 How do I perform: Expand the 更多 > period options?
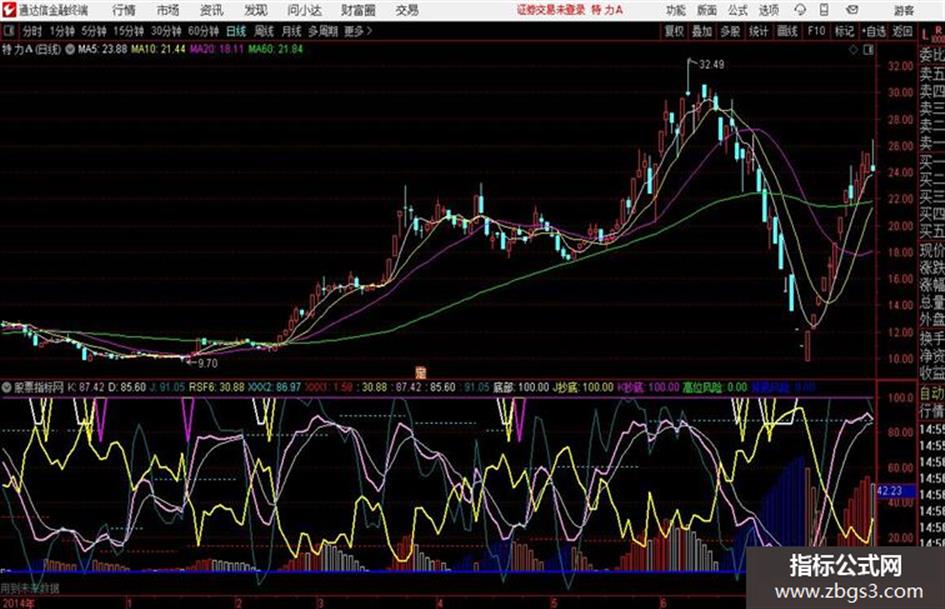[x=358, y=31]
